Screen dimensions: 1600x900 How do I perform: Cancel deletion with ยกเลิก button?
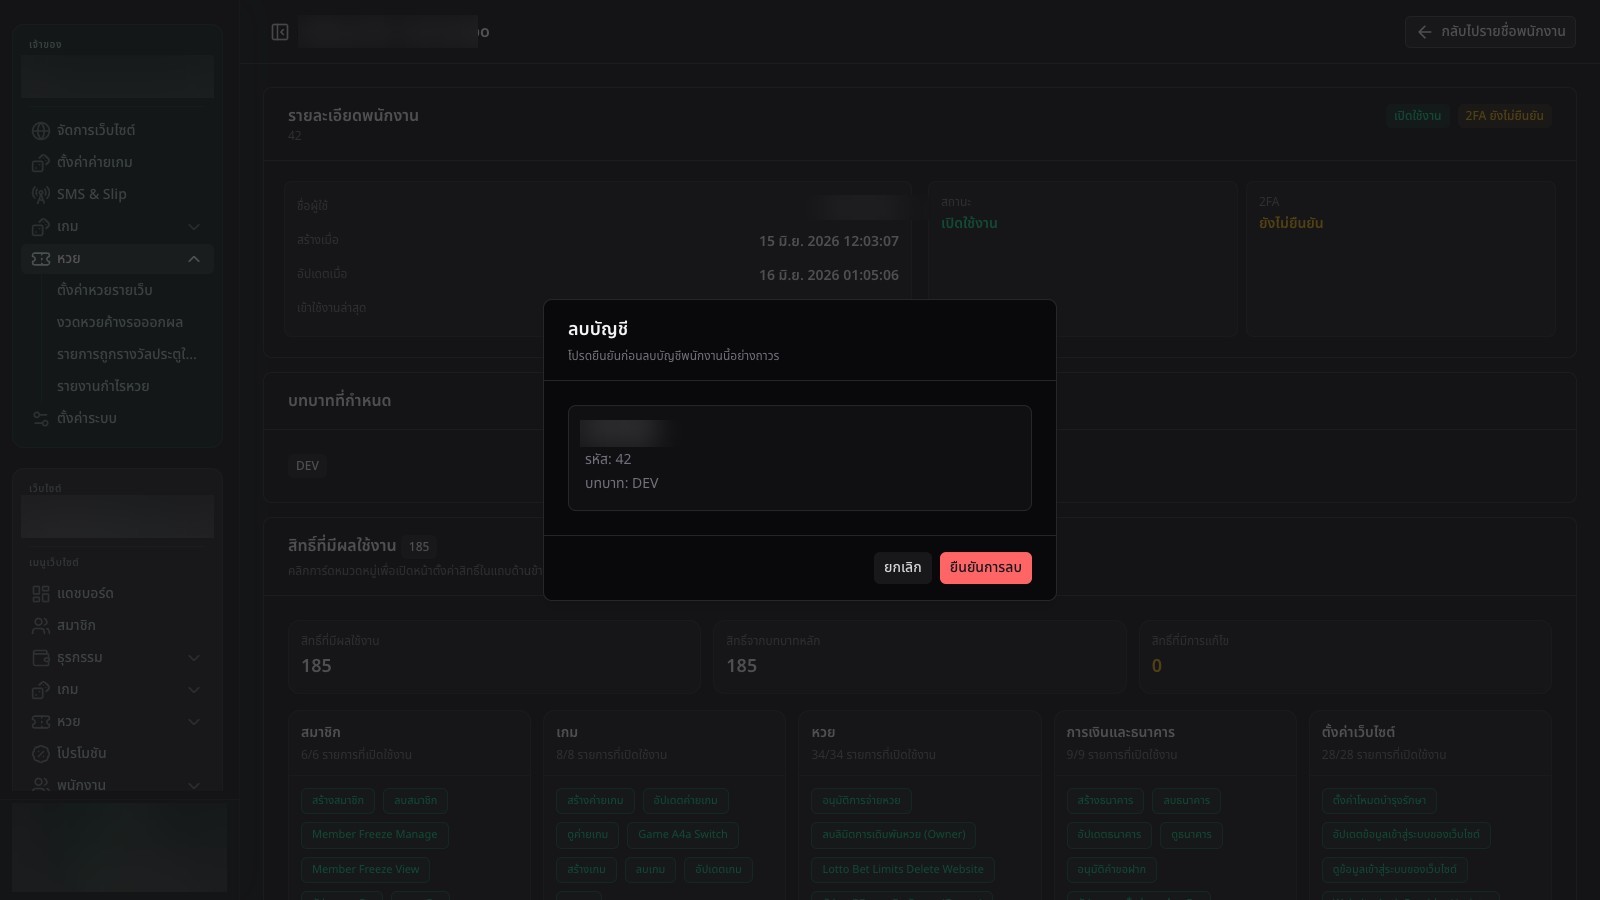[x=903, y=568]
